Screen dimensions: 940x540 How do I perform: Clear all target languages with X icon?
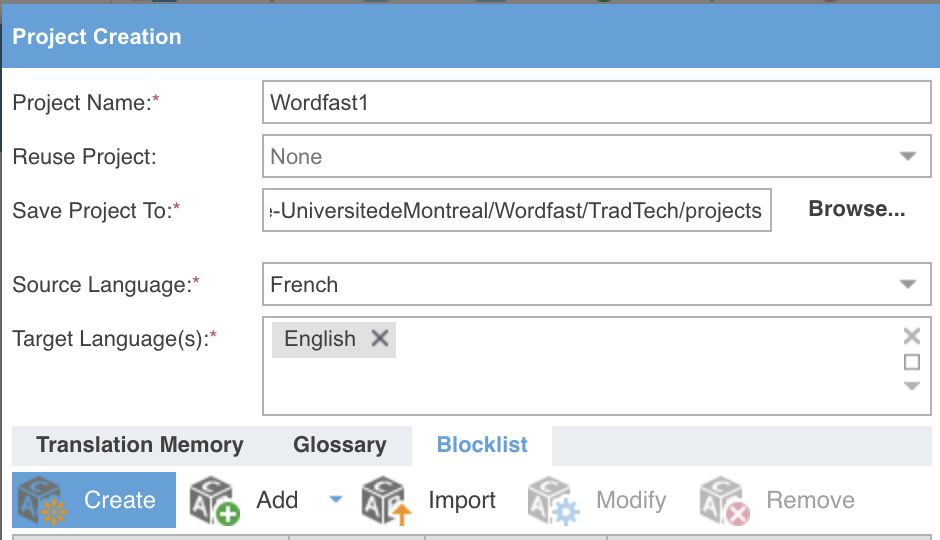tap(912, 336)
